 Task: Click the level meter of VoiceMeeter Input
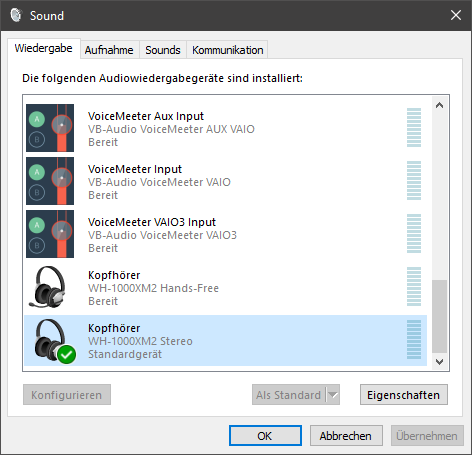414,181
